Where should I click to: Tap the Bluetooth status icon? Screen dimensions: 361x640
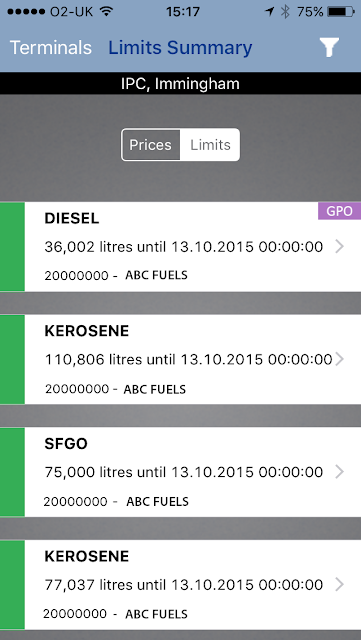point(285,12)
